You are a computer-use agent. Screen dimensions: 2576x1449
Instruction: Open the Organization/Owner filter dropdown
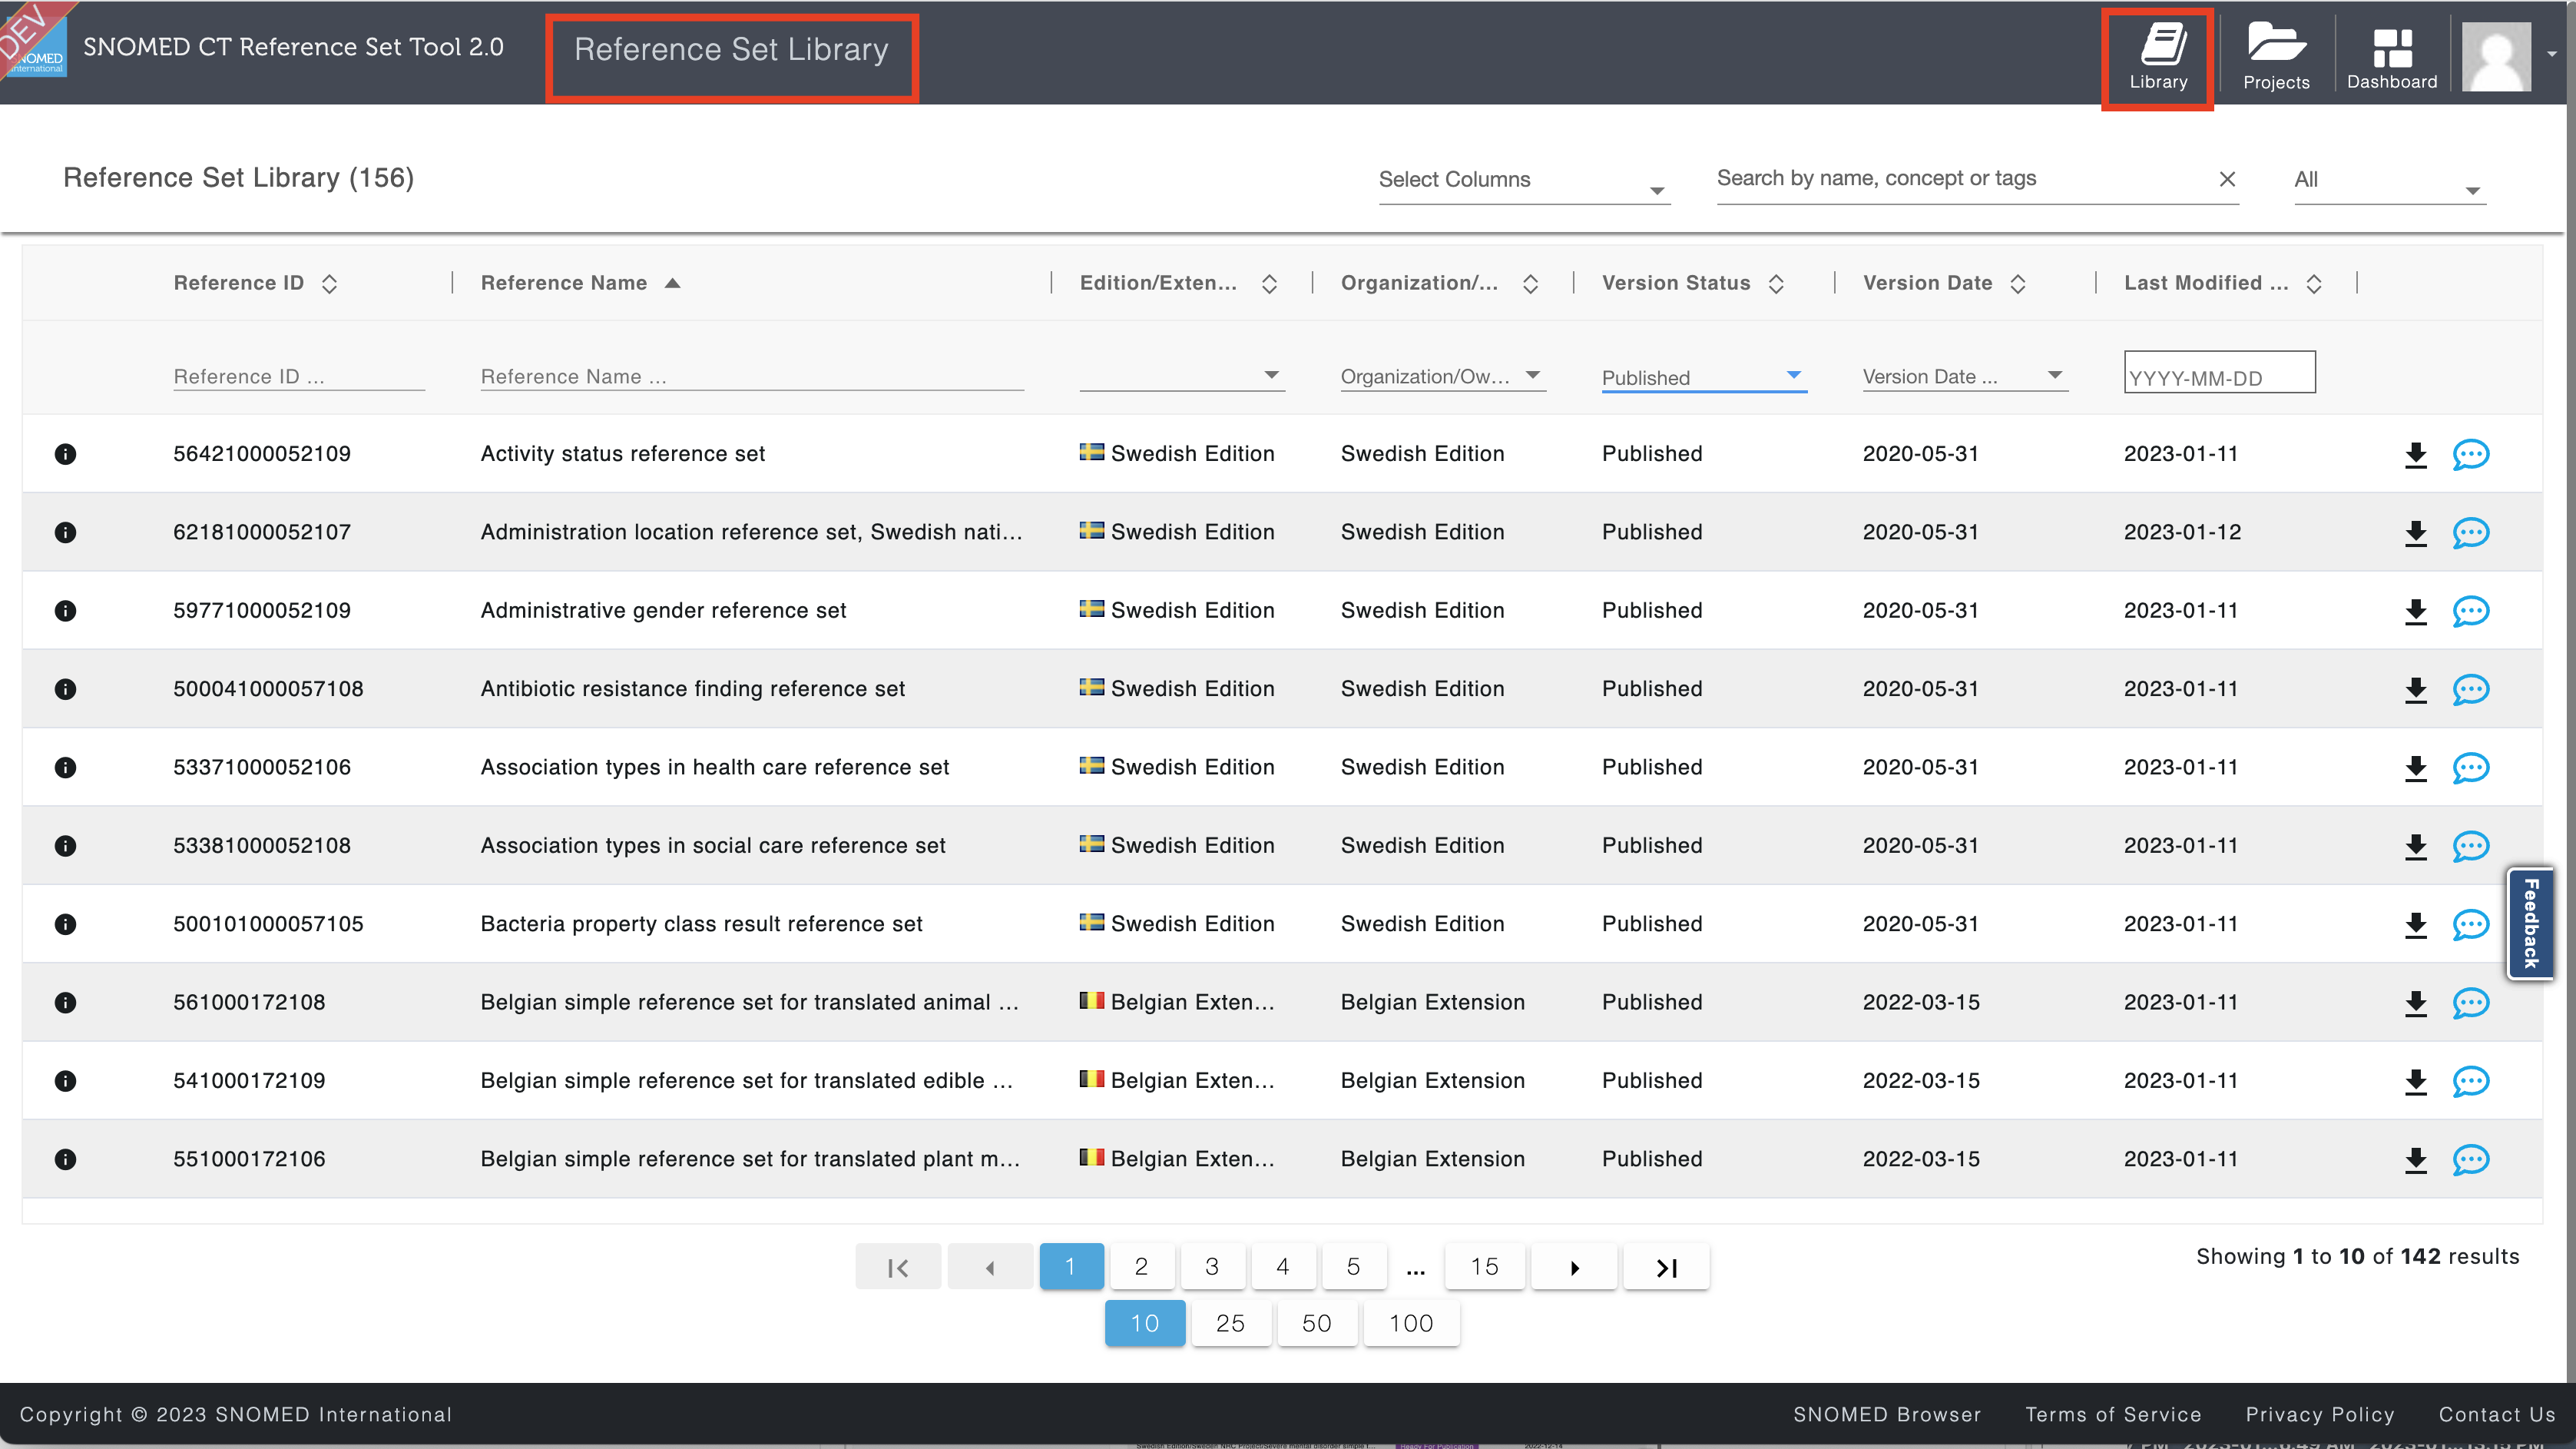point(1443,376)
